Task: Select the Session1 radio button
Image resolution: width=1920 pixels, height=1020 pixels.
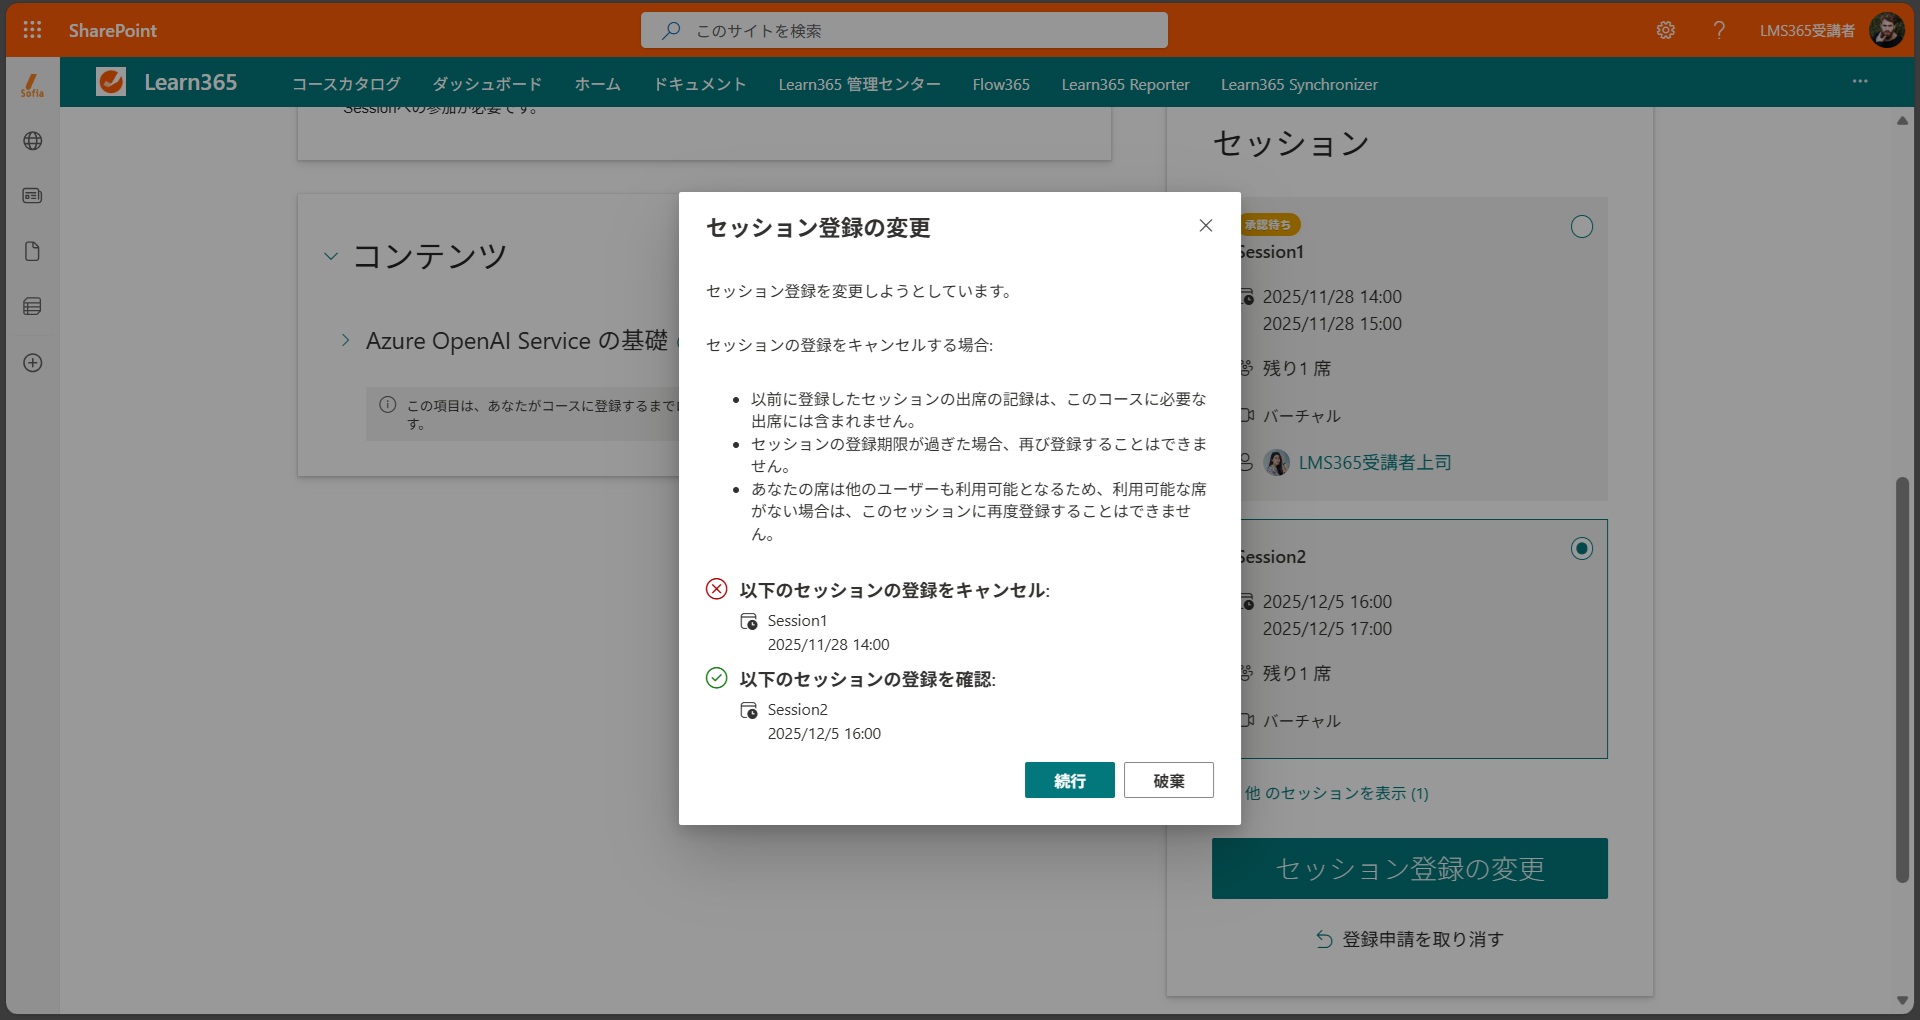Action: pyautogui.click(x=1582, y=227)
